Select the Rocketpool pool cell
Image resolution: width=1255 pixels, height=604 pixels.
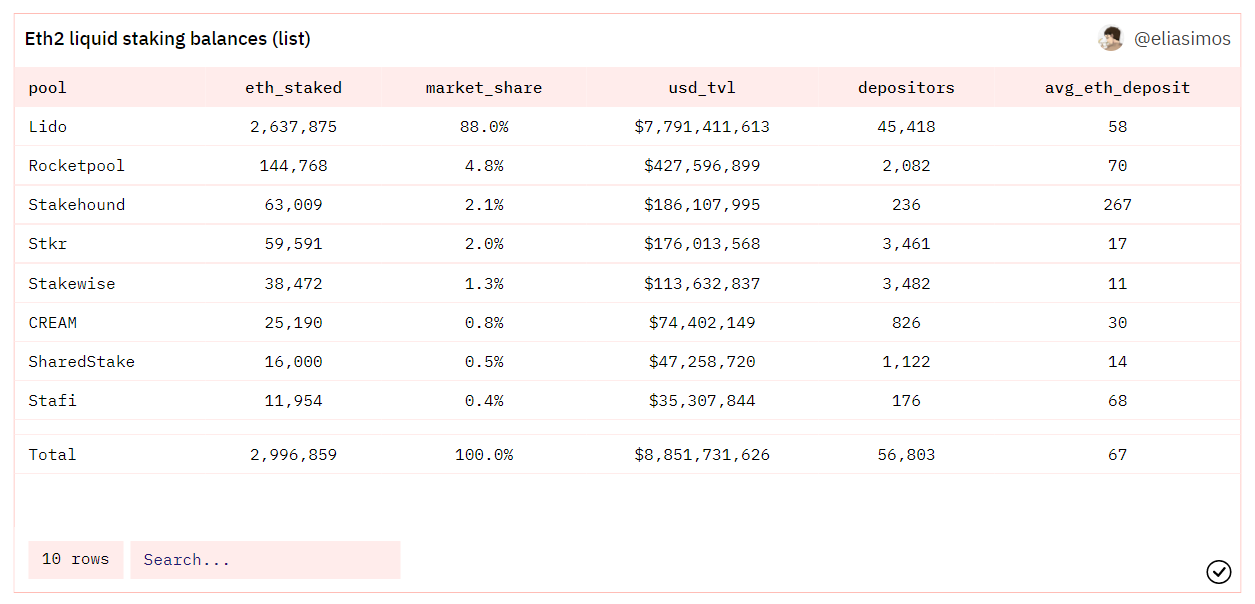click(x=77, y=166)
